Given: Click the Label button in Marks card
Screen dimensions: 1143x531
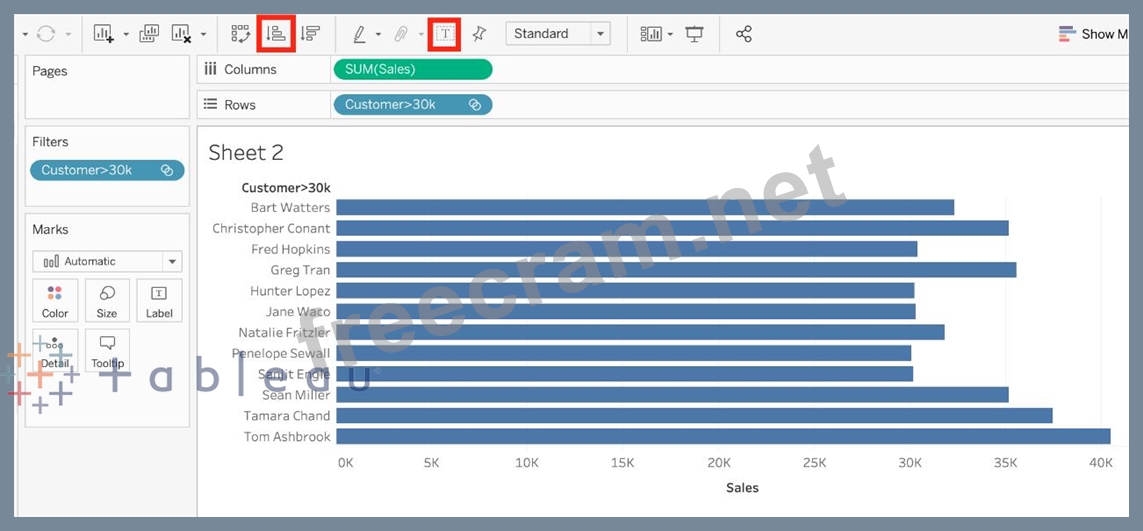Looking at the screenshot, I should point(159,301).
